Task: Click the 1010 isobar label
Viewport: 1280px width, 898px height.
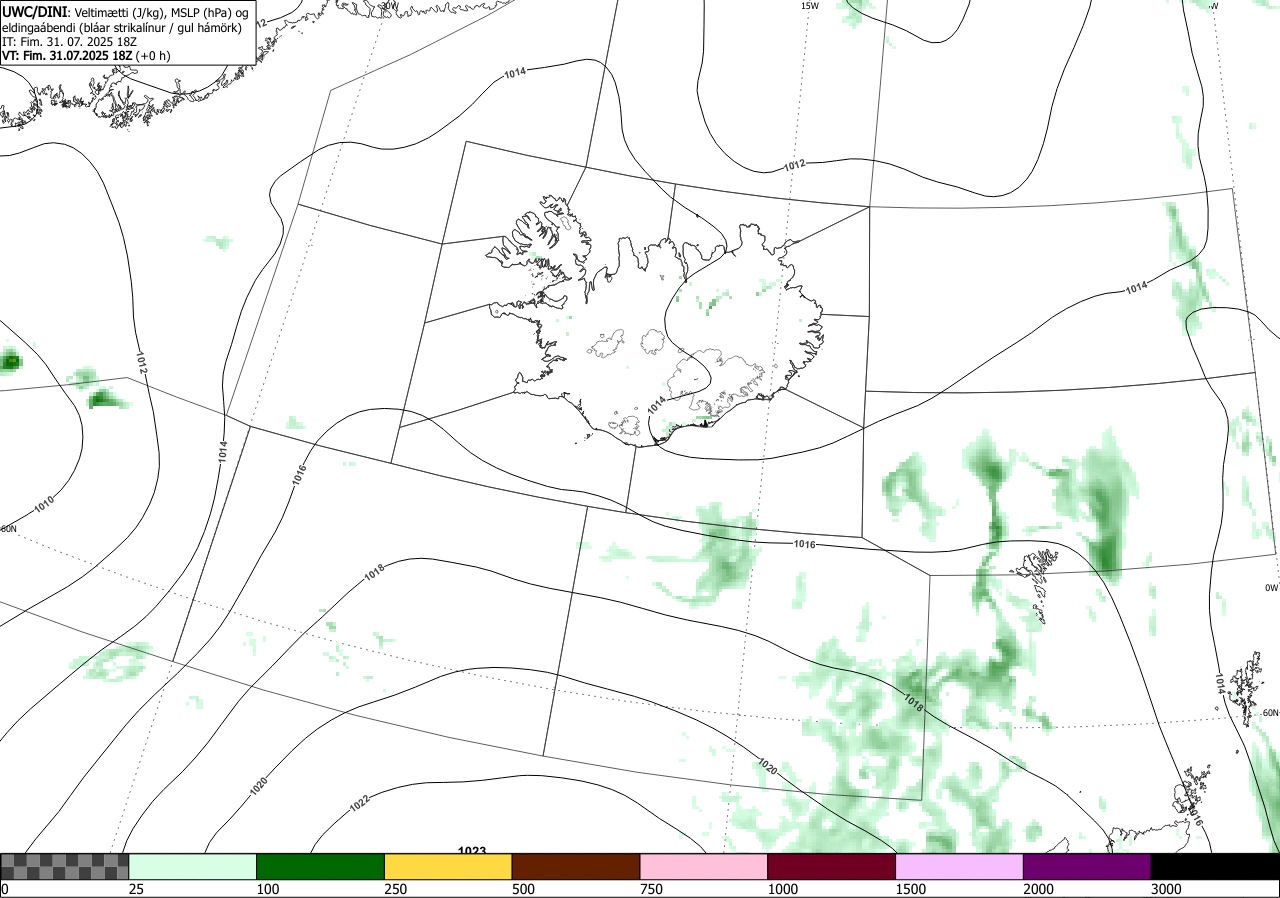Action: coord(44,504)
